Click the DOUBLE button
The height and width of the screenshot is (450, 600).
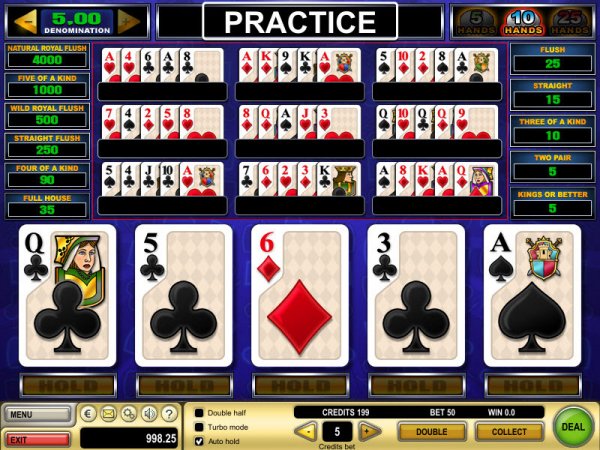pyautogui.click(x=432, y=432)
